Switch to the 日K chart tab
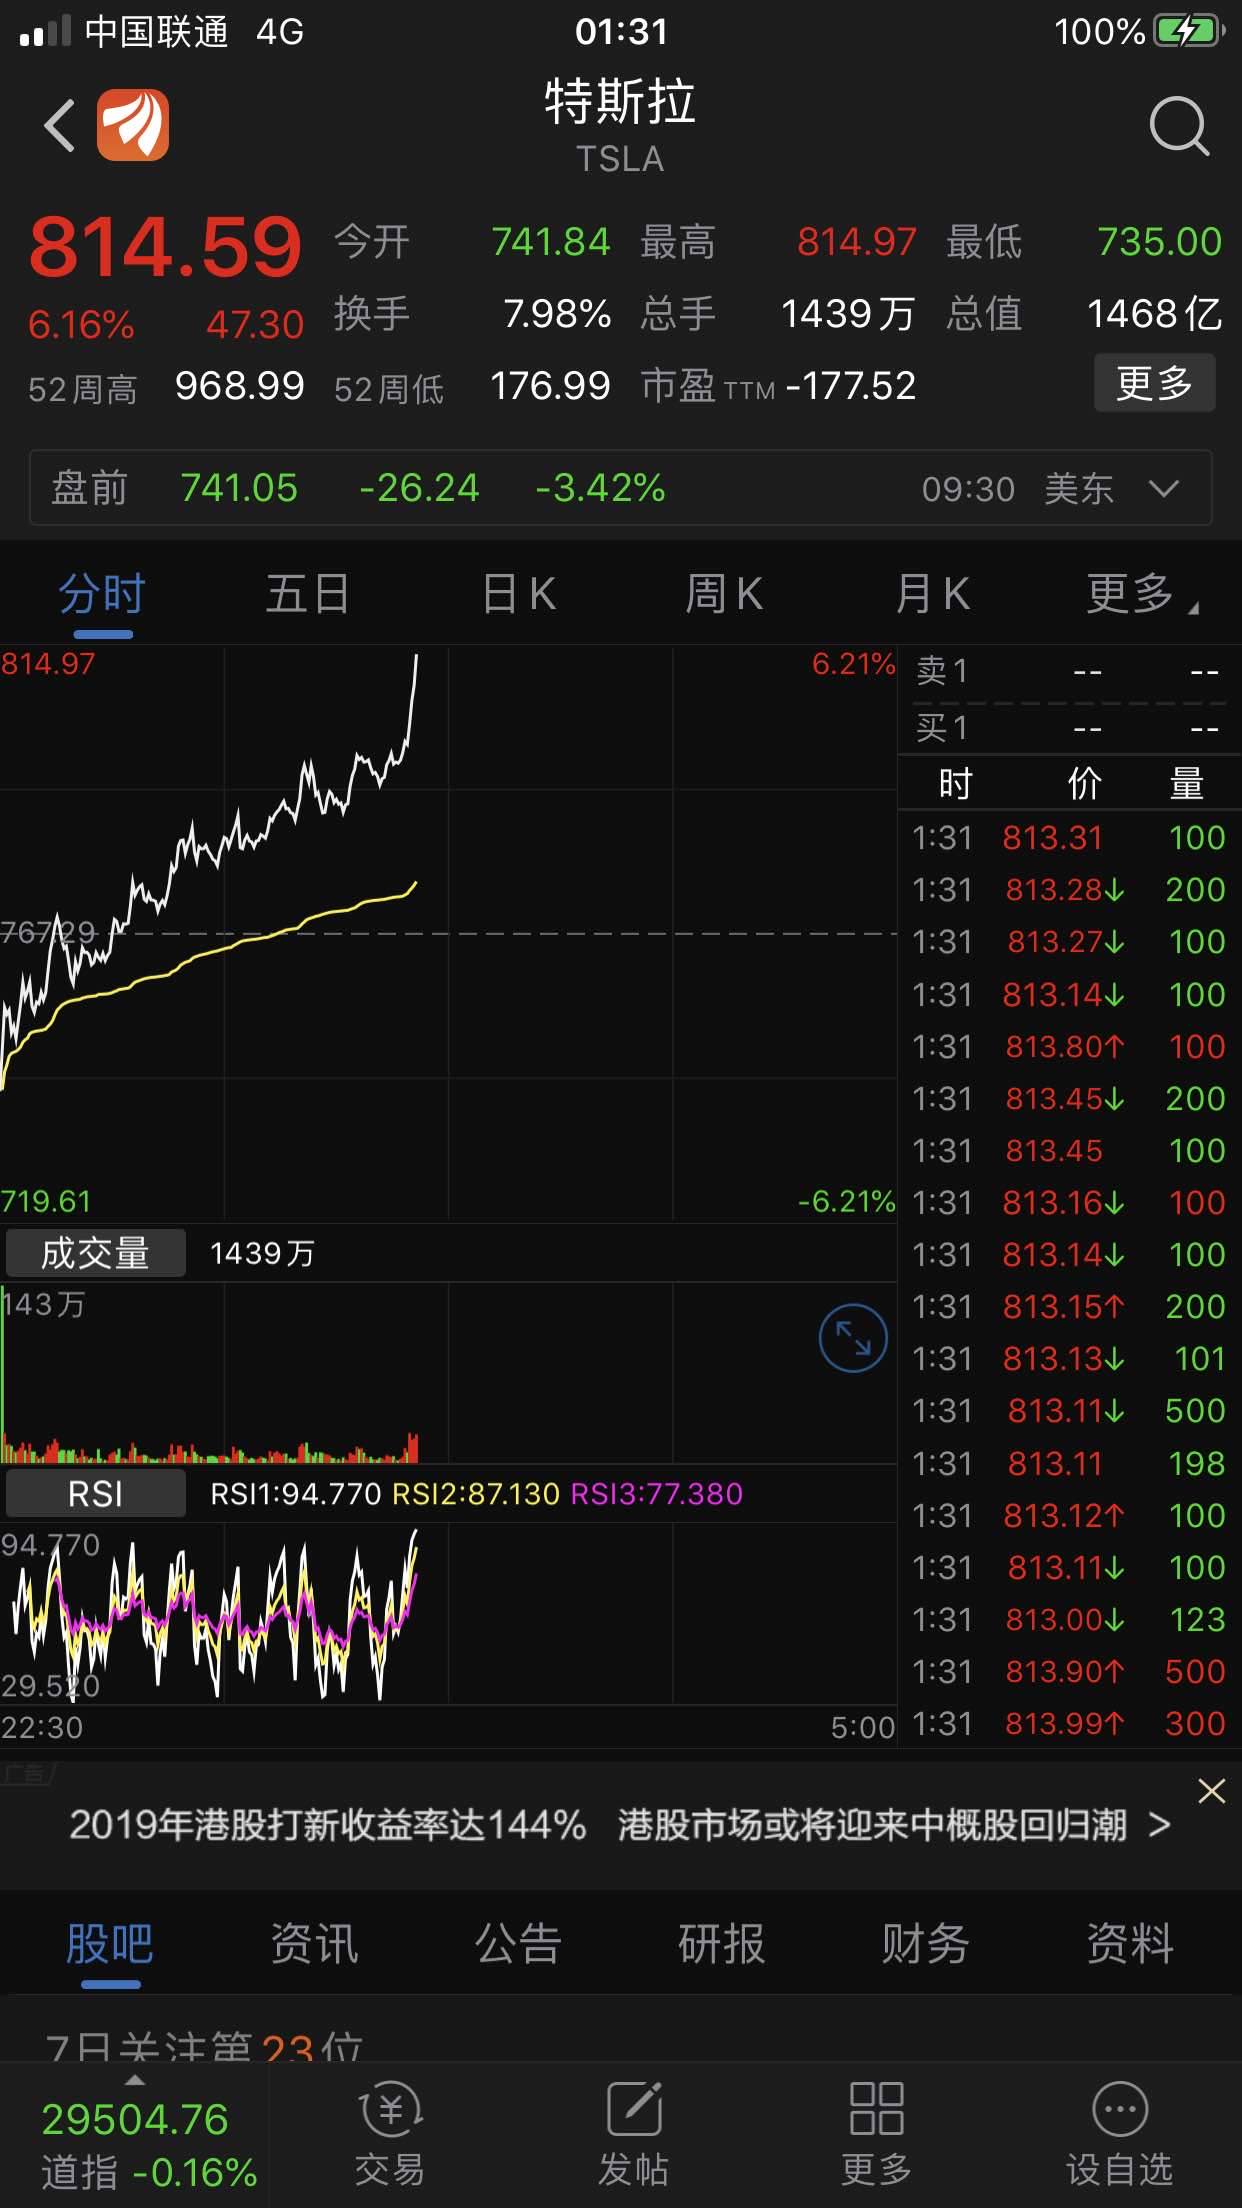 pyautogui.click(x=519, y=594)
